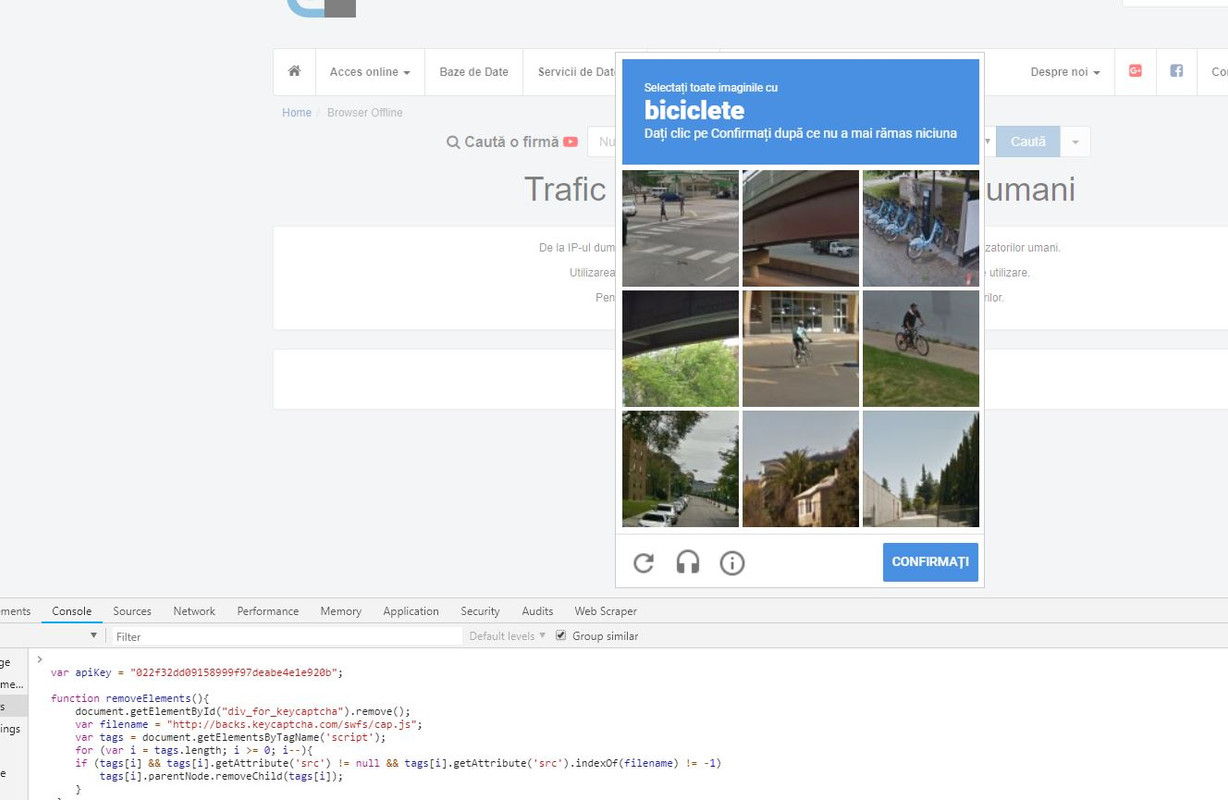The height and width of the screenshot is (800, 1228).
Task: Open the dropdown arrow next to the Caută button
Action: 1075,142
